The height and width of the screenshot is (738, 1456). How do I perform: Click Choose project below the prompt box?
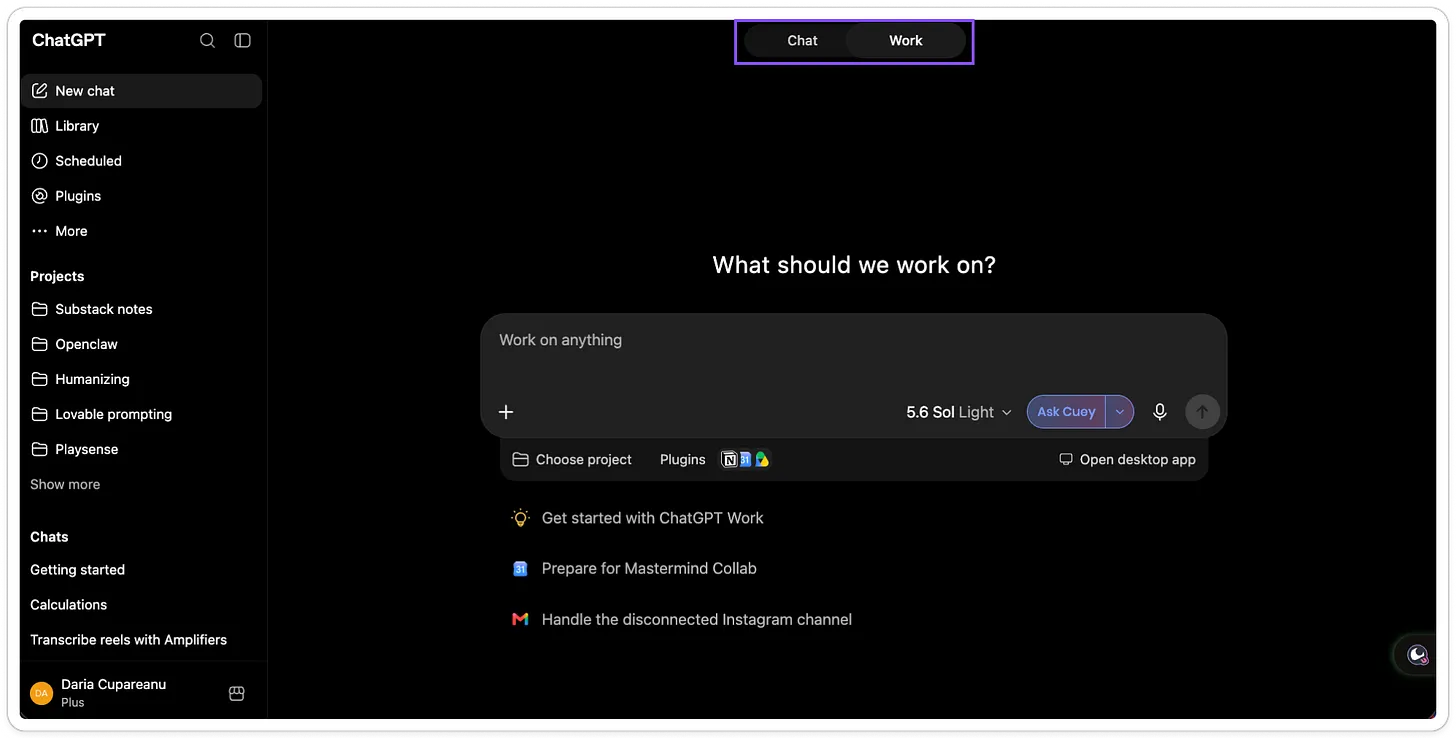pyautogui.click(x=572, y=460)
